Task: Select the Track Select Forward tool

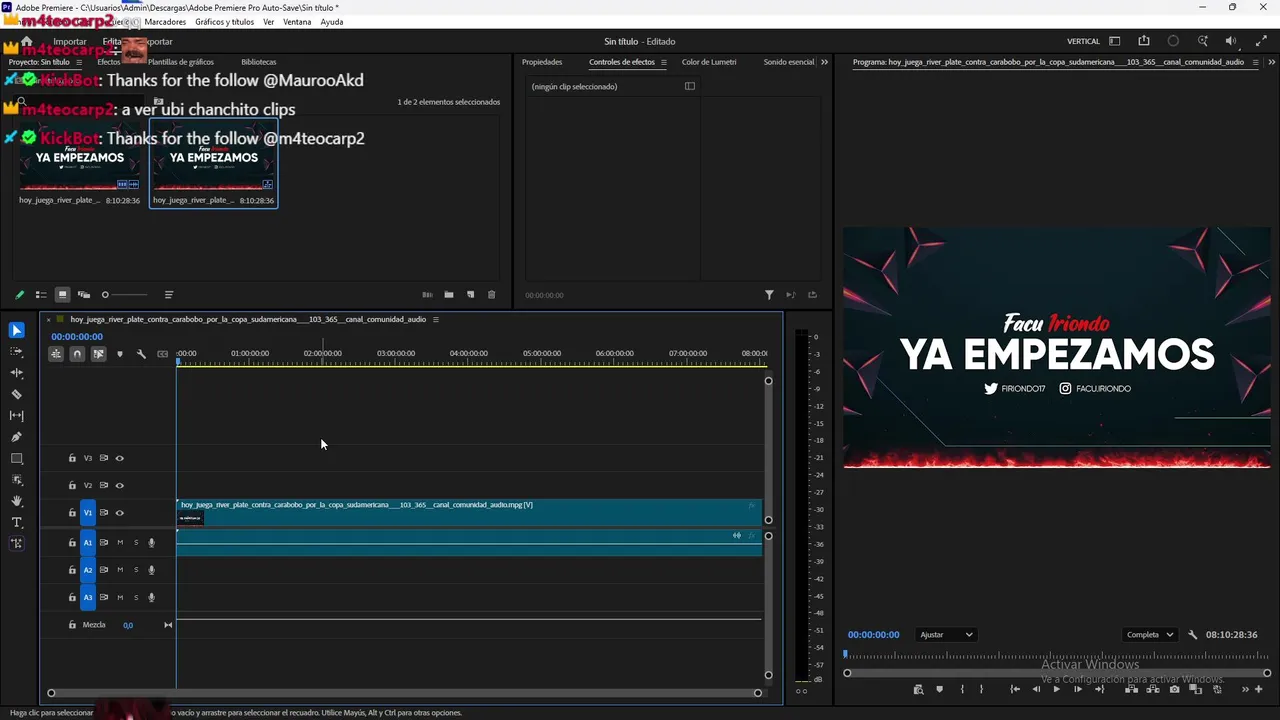Action: [x=16, y=351]
